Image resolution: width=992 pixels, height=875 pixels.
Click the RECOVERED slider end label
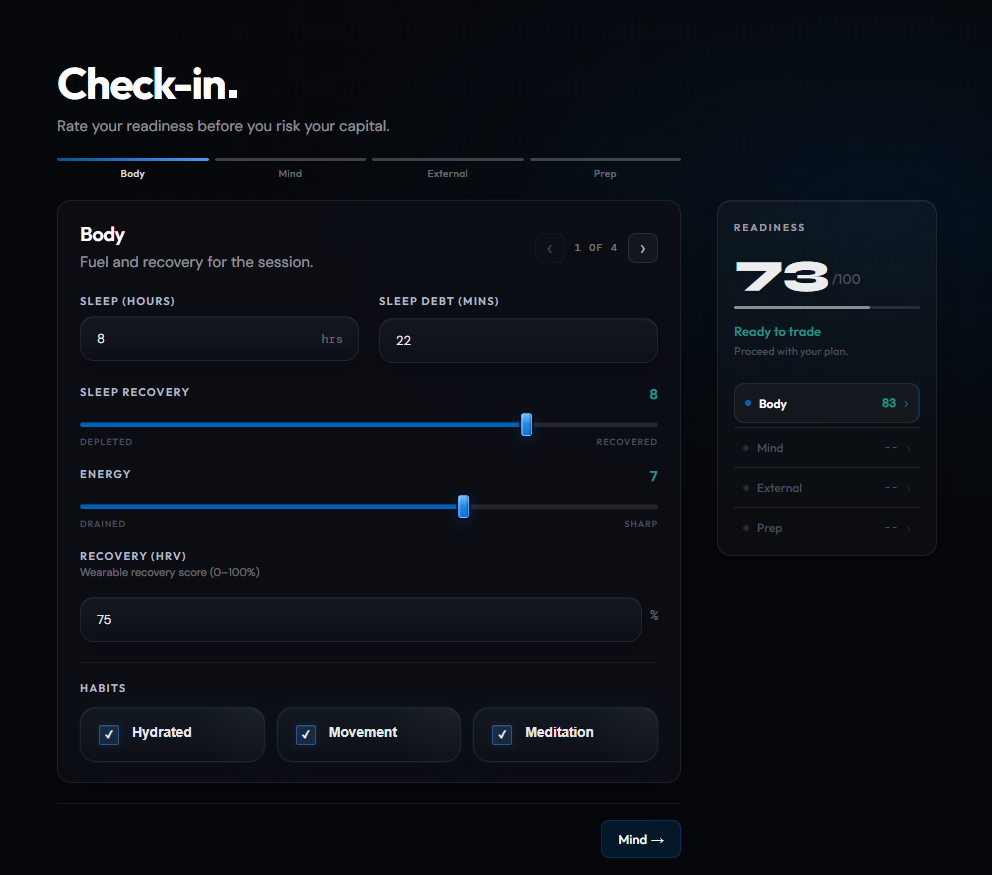click(626, 442)
